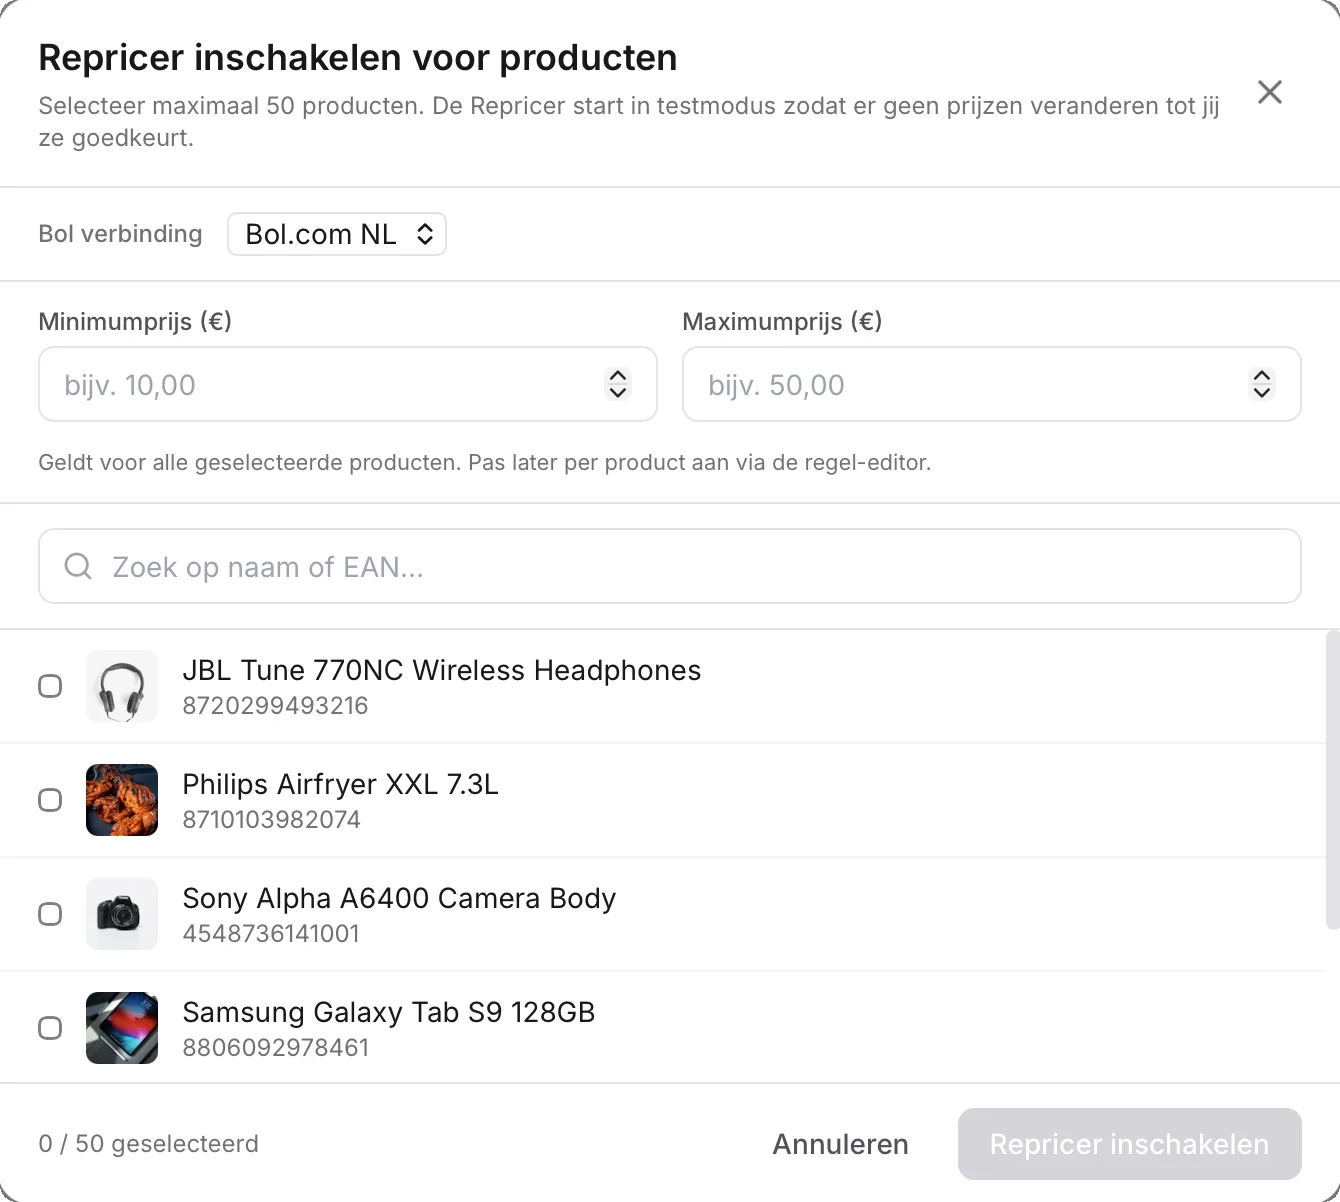Click the Samsung tablet thumbnail
Image resolution: width=1340 pixels, height=1202 pixels.
[122, 1028]
